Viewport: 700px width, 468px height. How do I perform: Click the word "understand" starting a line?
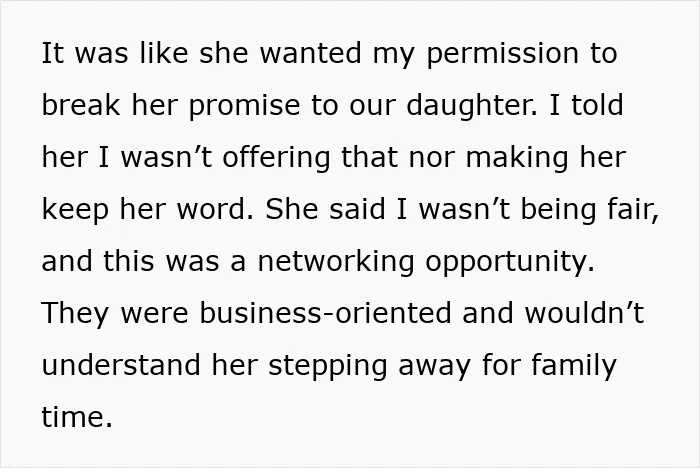tap(121, 364)
